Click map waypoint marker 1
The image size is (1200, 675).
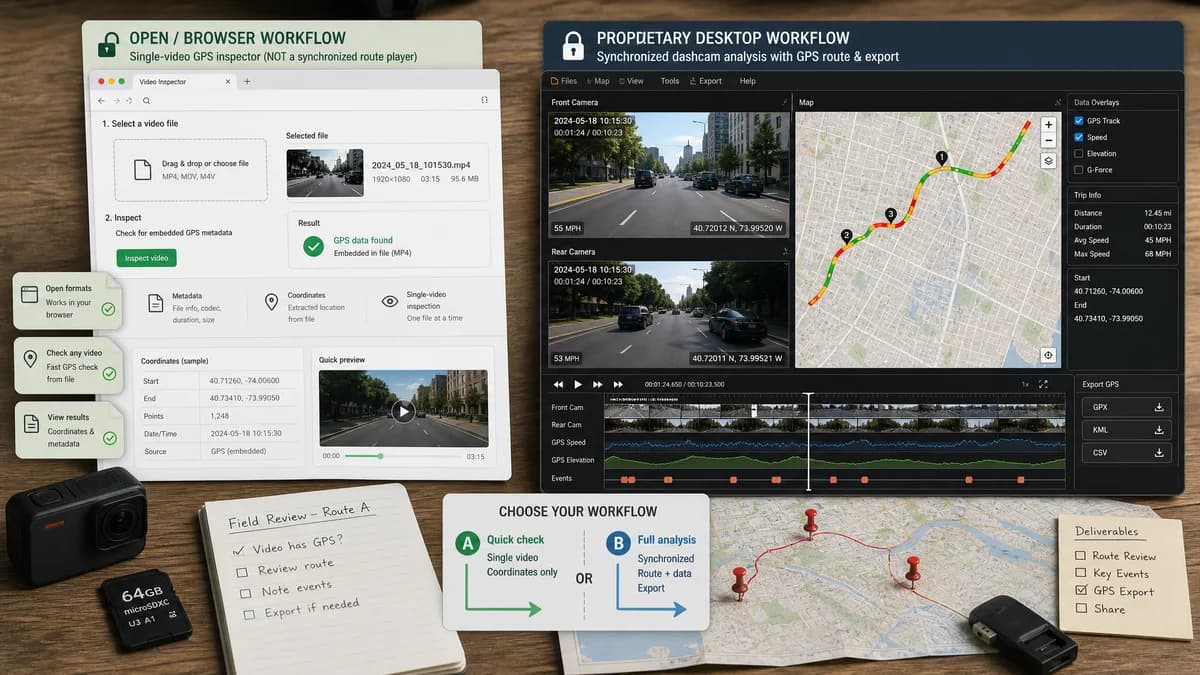tap(940, 158)
